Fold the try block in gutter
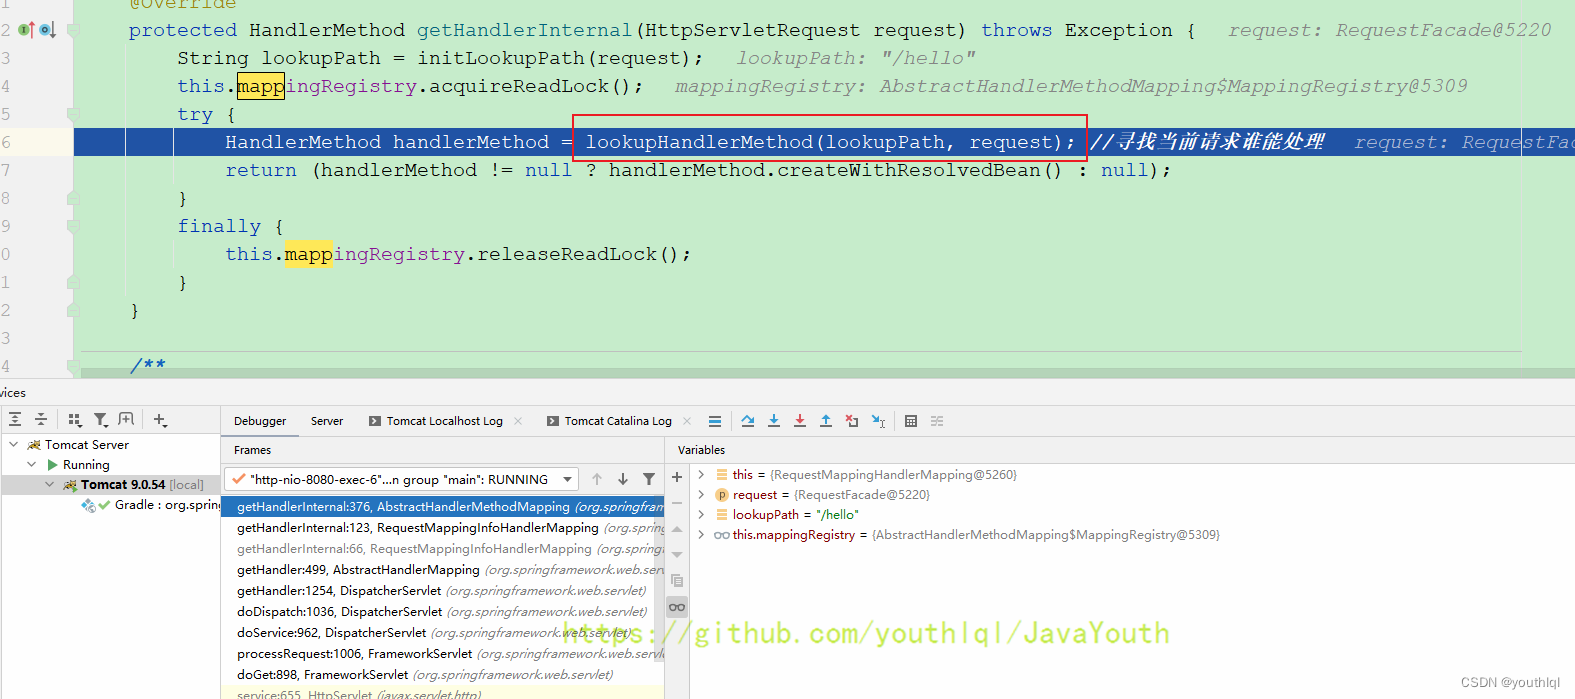 click(x=73, y=114)
